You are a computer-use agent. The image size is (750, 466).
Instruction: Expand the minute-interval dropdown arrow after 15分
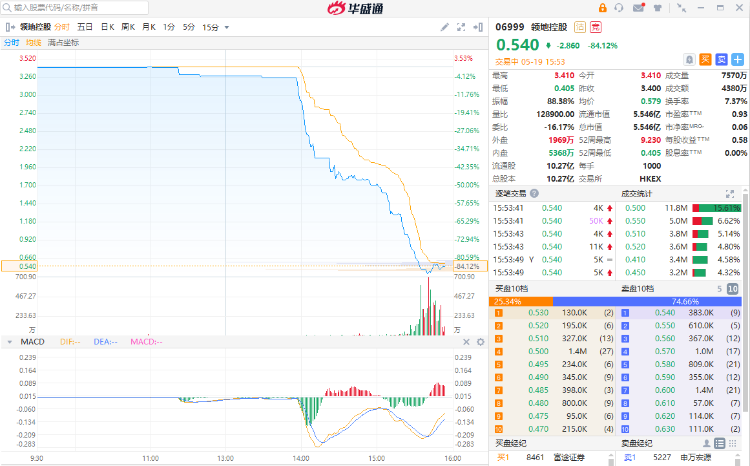point(227,27)
